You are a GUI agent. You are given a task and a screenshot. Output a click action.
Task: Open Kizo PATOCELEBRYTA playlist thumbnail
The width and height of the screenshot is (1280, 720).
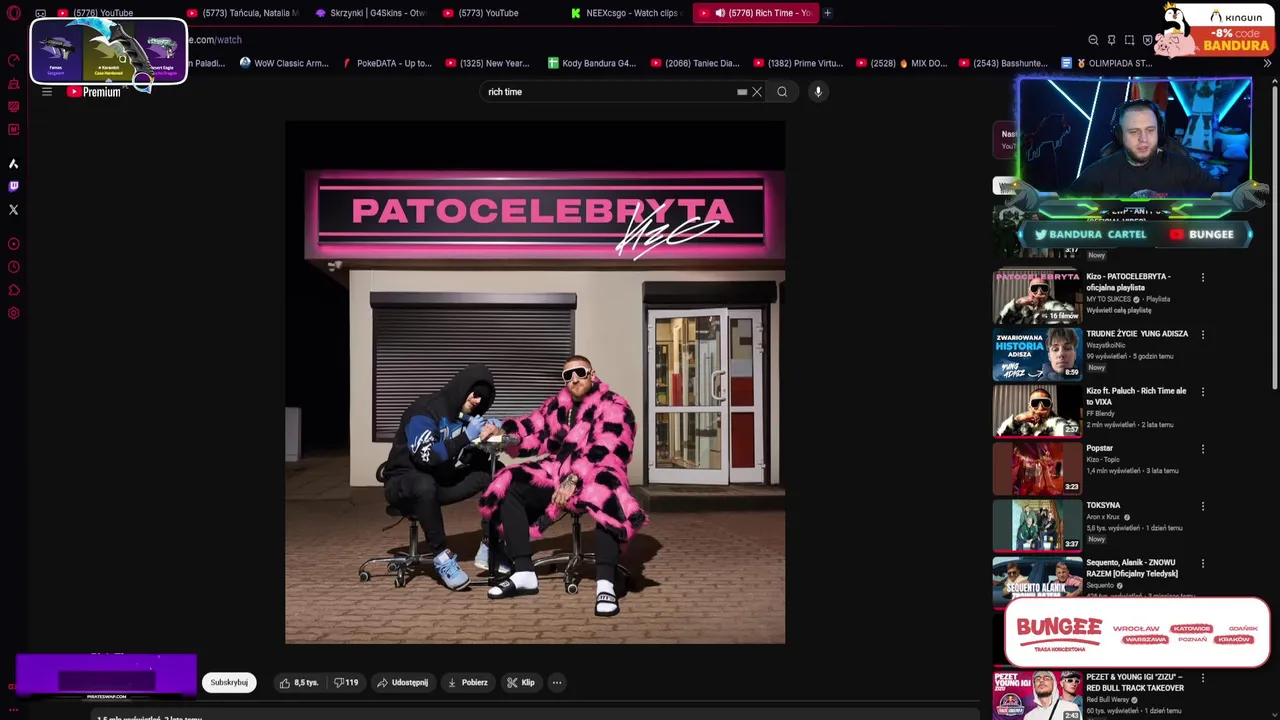pos(1037,296)
